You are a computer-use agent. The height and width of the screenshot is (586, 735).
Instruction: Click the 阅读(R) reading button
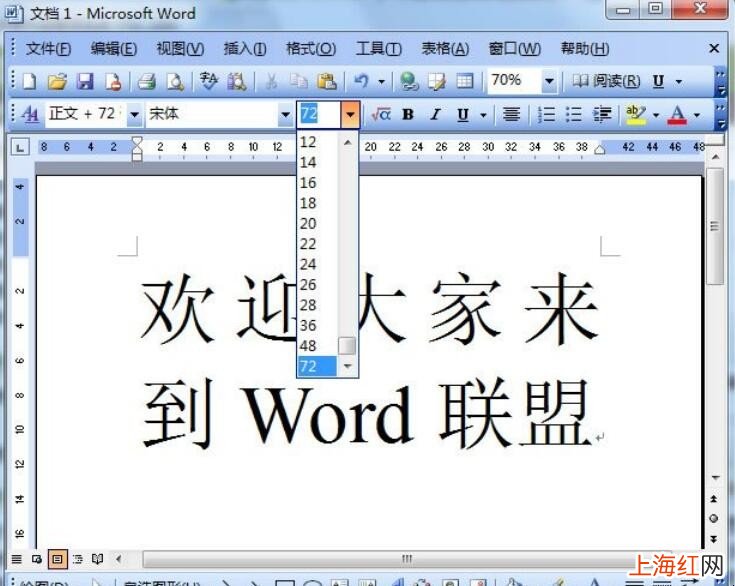click(x=606, y=82)
